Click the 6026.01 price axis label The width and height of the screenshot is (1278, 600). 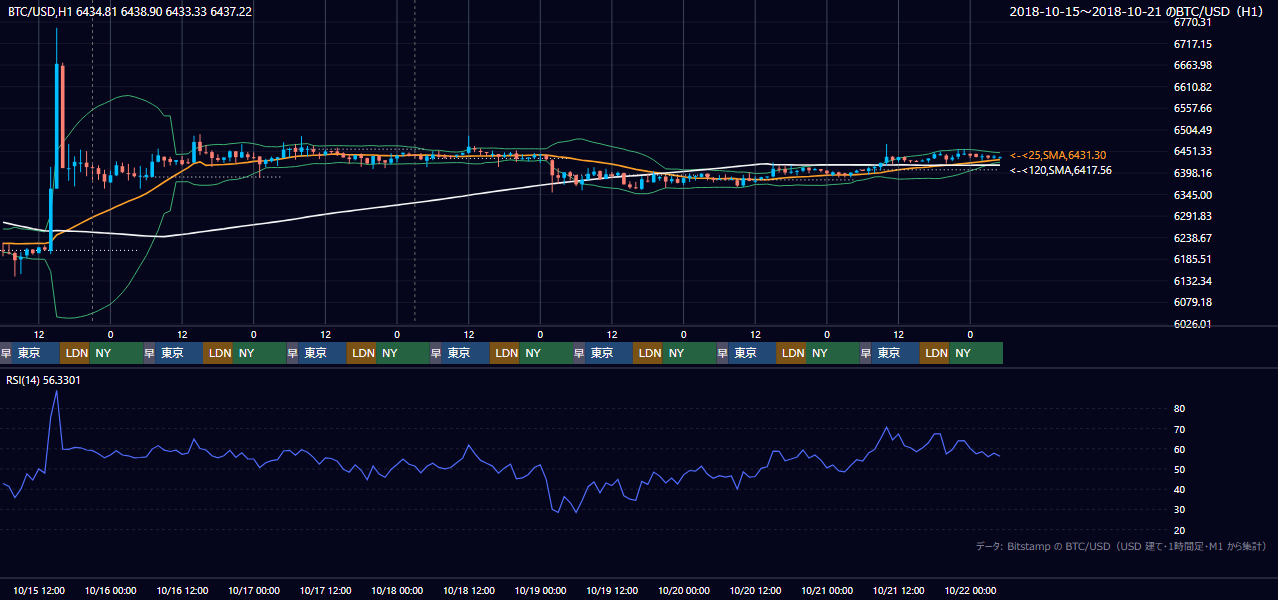1193,324
